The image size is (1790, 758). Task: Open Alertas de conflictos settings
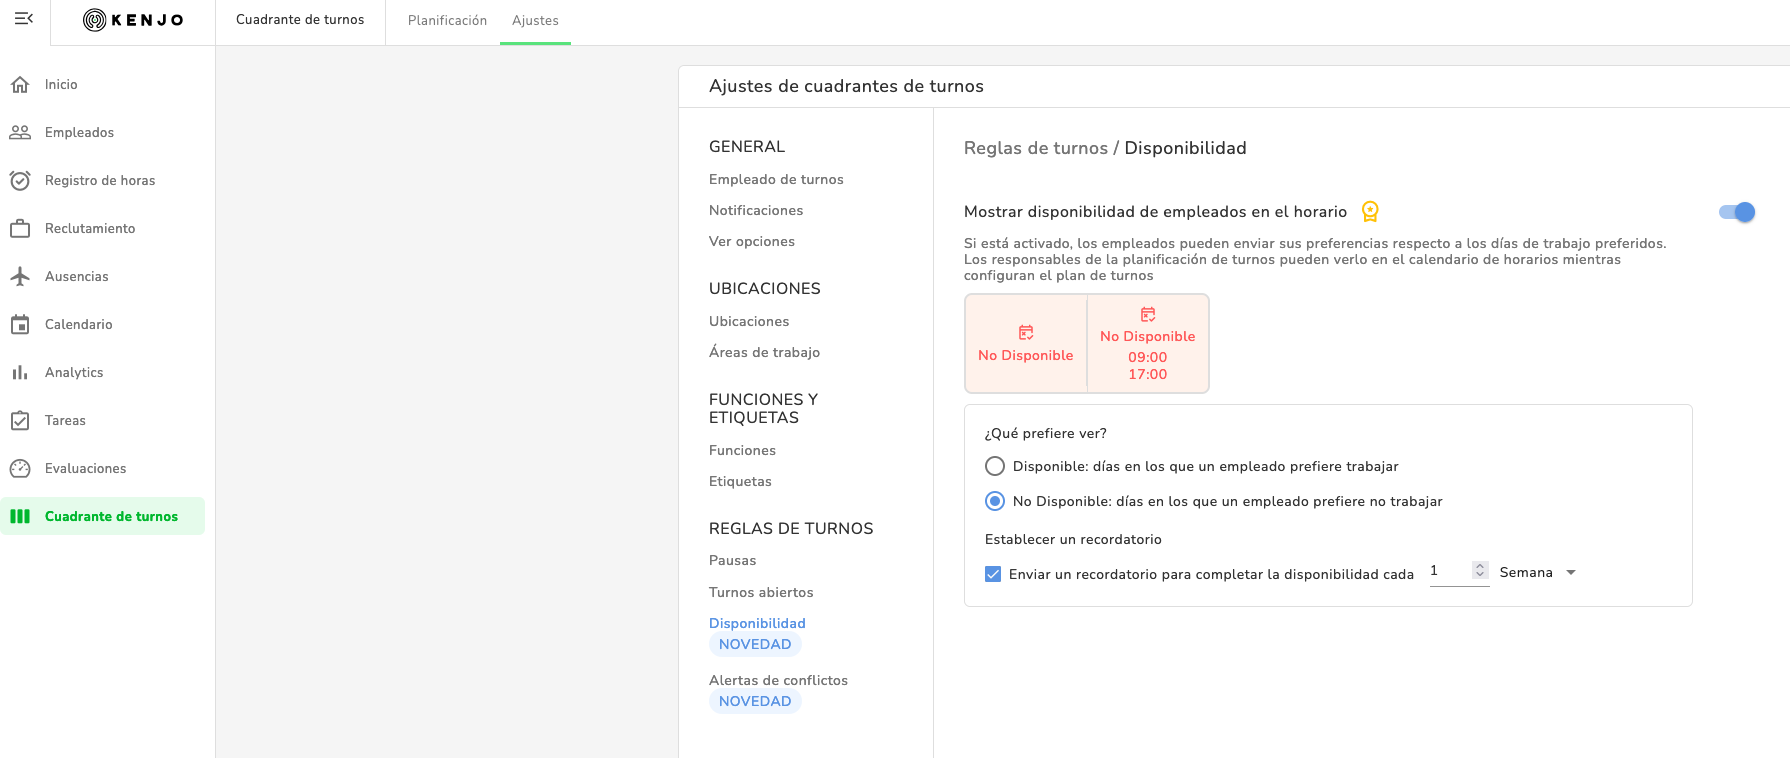pyautogui.click(x=778, y=680)
